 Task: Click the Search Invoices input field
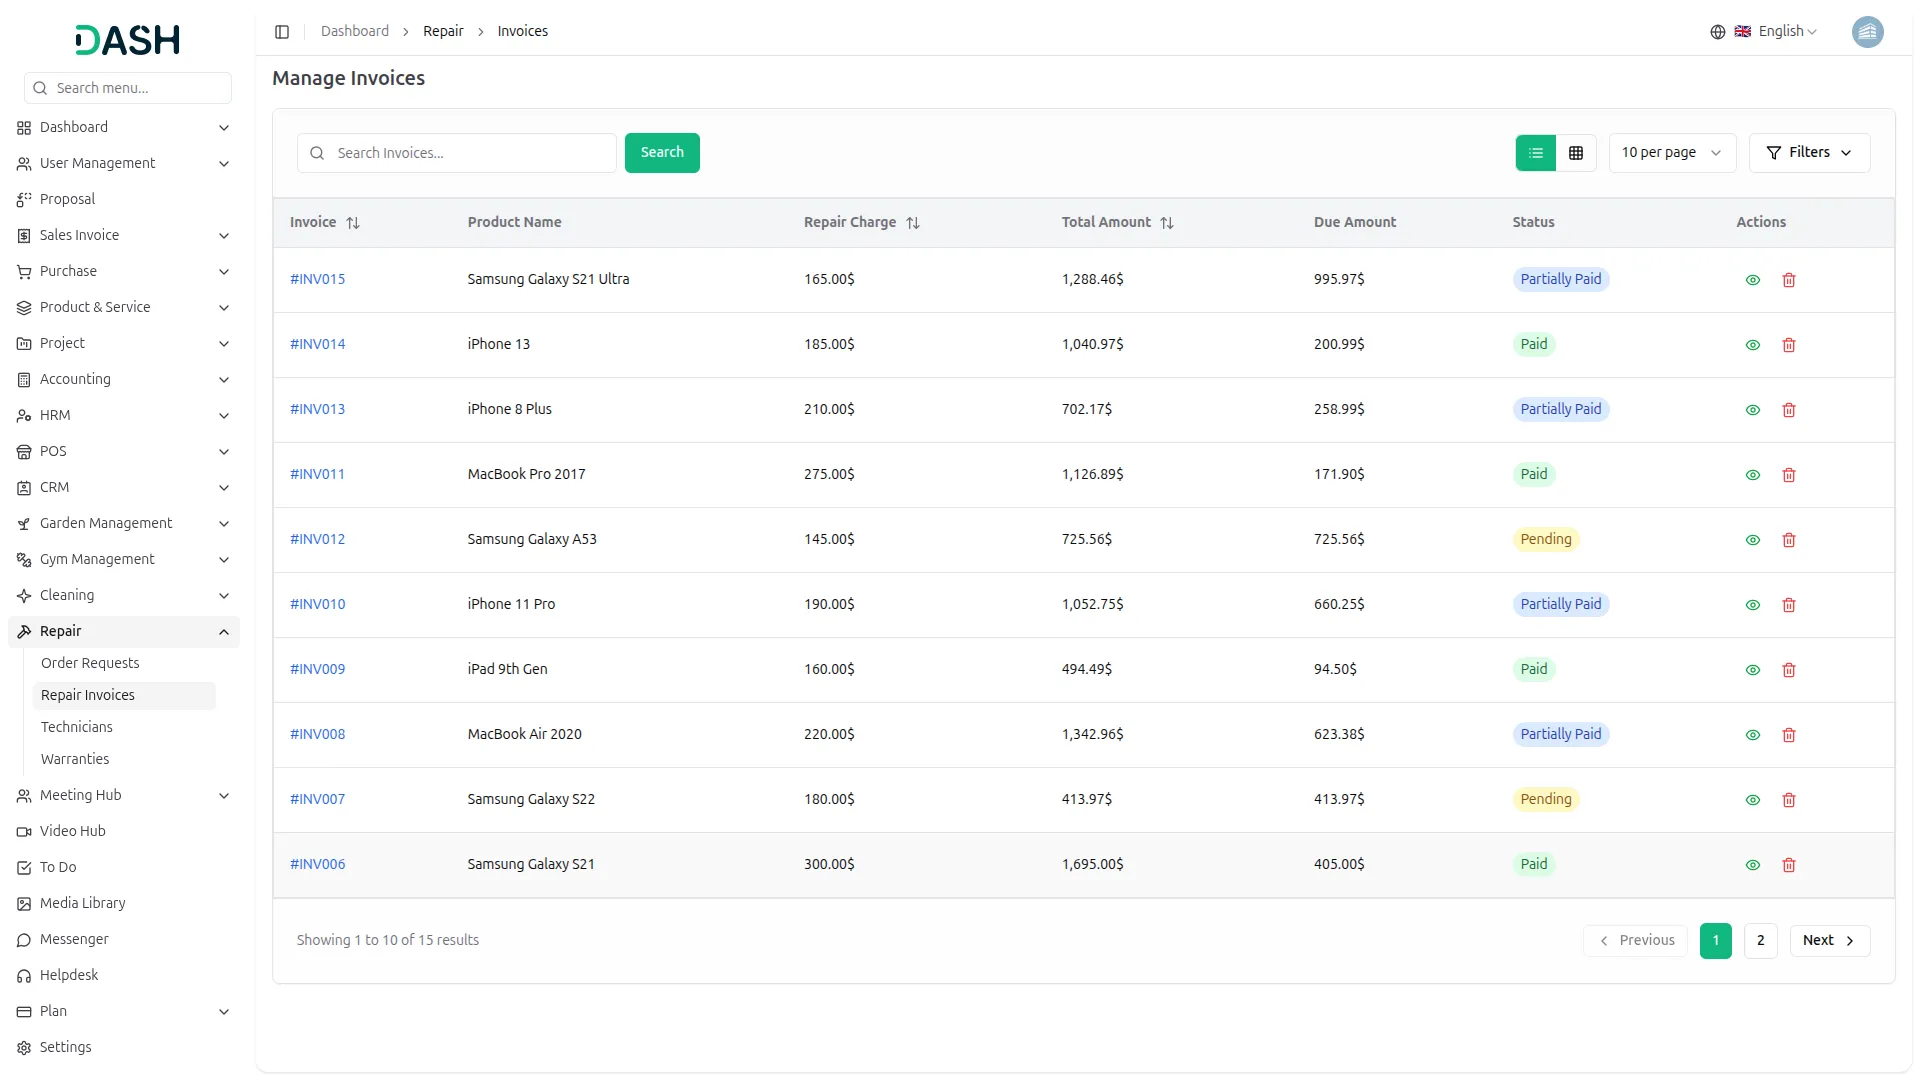pos(470,153)
